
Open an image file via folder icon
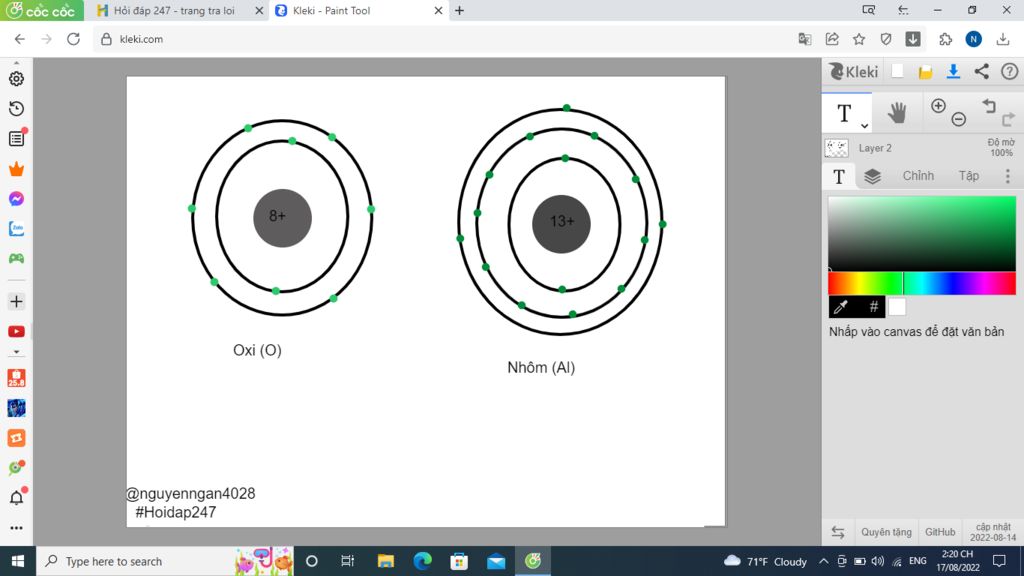(925, 72)
